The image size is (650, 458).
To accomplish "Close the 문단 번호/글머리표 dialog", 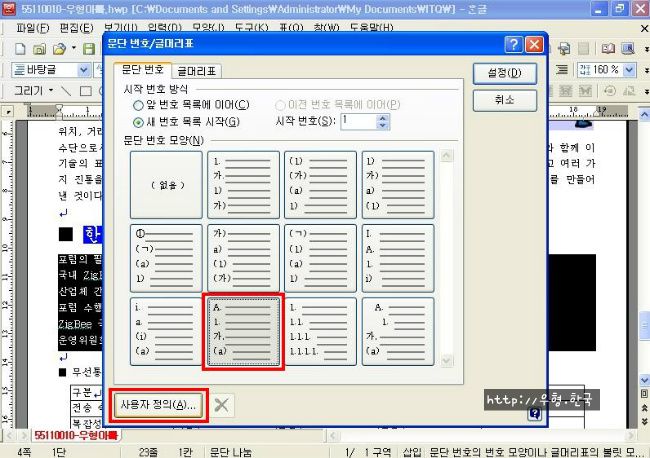I will tap(534, 44).
